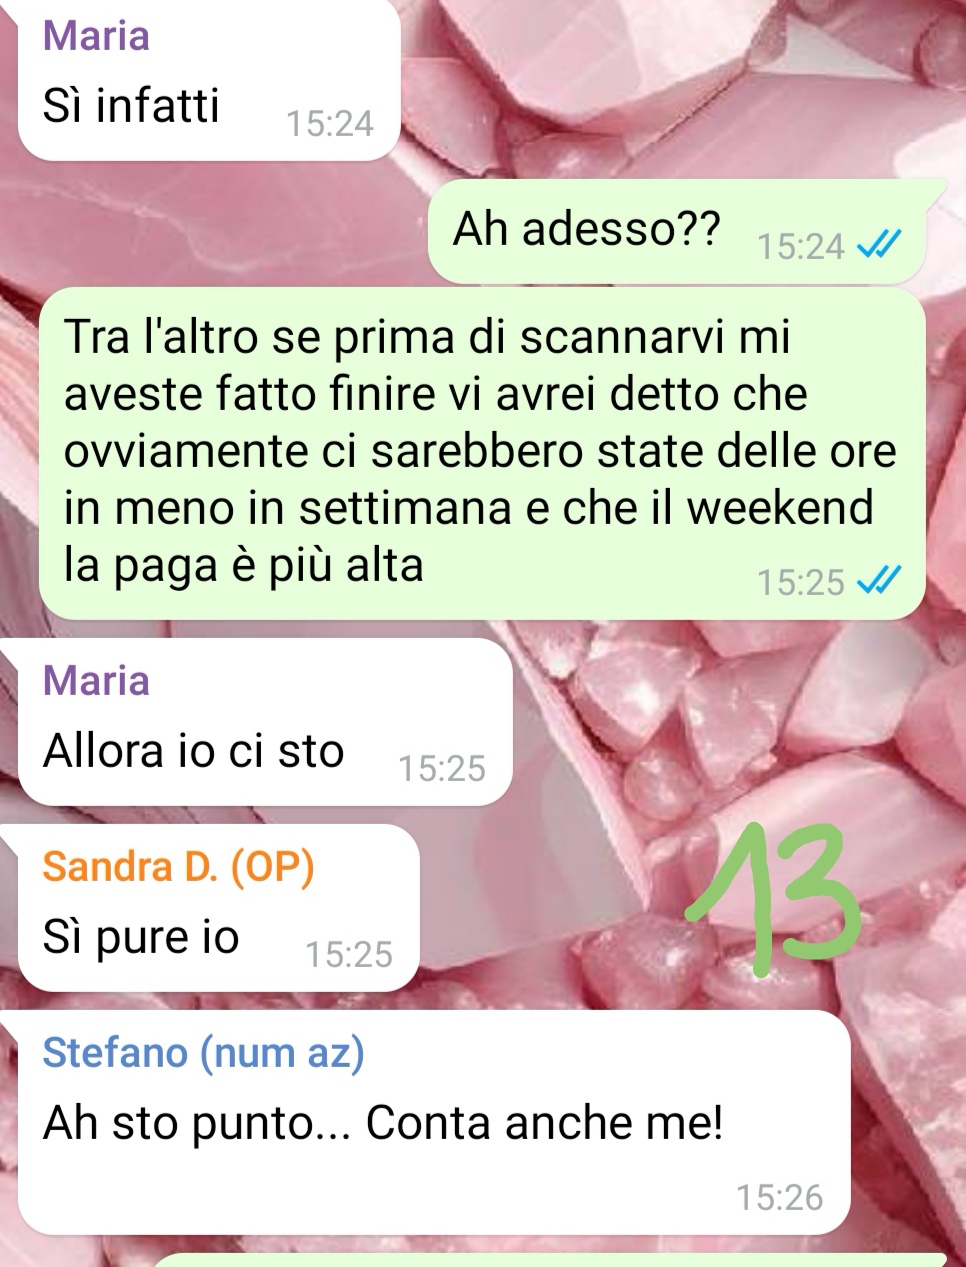Select the 'Sì pure io' message bubble

(218, 908)
